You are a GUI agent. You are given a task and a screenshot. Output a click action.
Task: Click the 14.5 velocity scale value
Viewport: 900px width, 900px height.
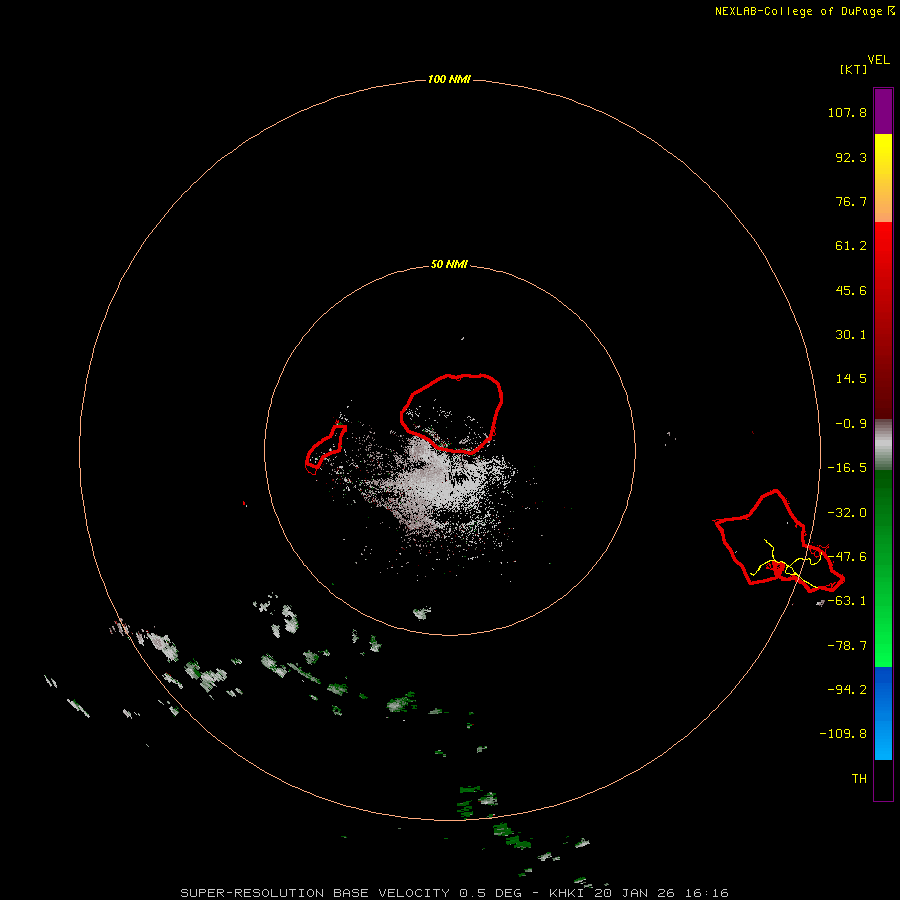(851, 379)
